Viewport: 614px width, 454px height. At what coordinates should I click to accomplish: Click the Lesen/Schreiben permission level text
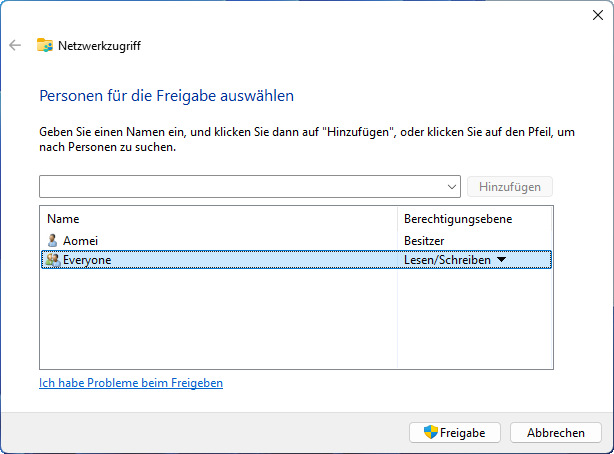pyautogui.click(x=447, y=260)
